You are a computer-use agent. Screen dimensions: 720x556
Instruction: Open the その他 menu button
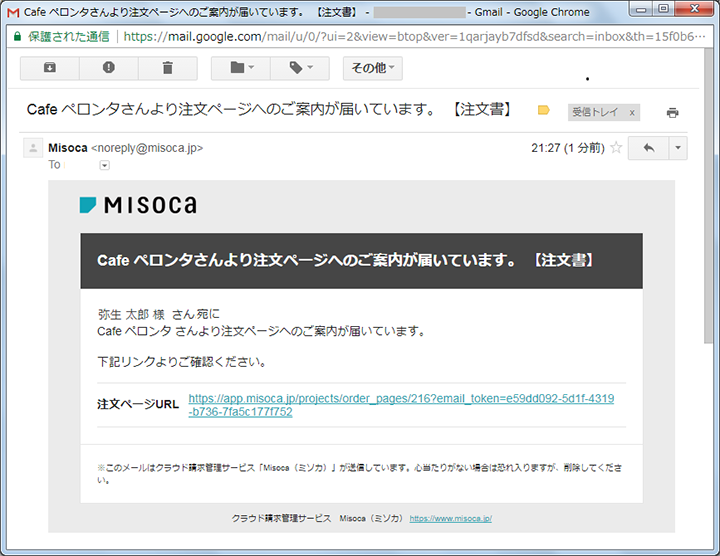[x=372, y=68]
